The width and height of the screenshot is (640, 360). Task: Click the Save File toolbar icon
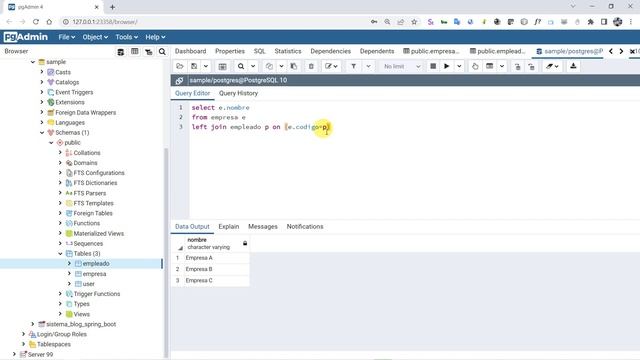195,66
